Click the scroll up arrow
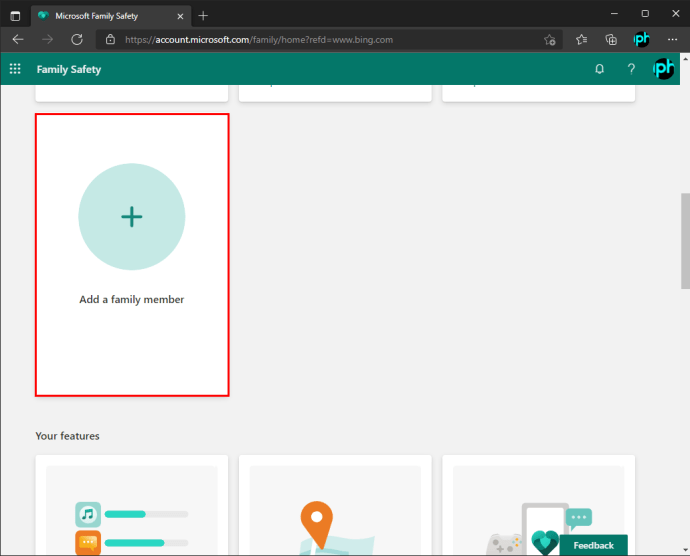This screenshot has height=556, width=690. (x=685, y=59)
